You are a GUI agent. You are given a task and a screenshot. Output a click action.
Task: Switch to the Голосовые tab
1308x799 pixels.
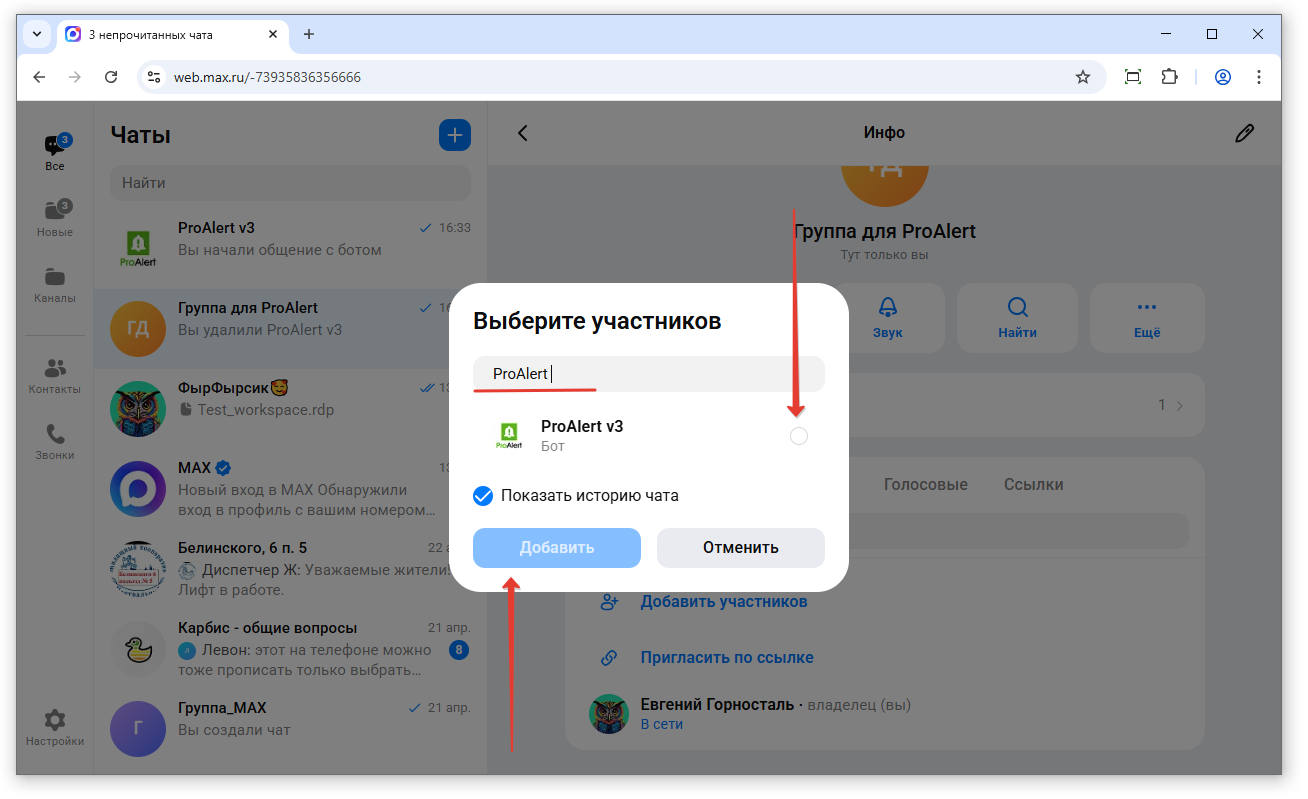pyautogui.click(x=925, y=484)
